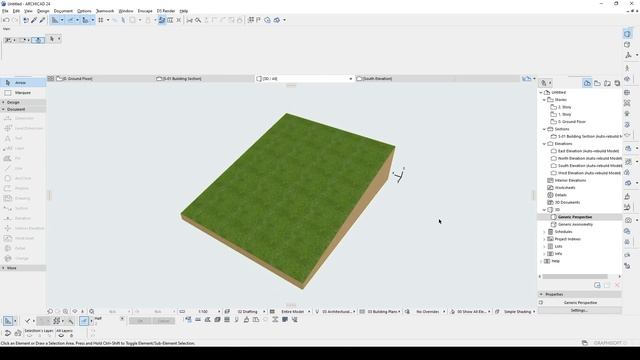
Task: Click the new viewpoint icon below Navigator tree
Action: (x=597, y=285)
